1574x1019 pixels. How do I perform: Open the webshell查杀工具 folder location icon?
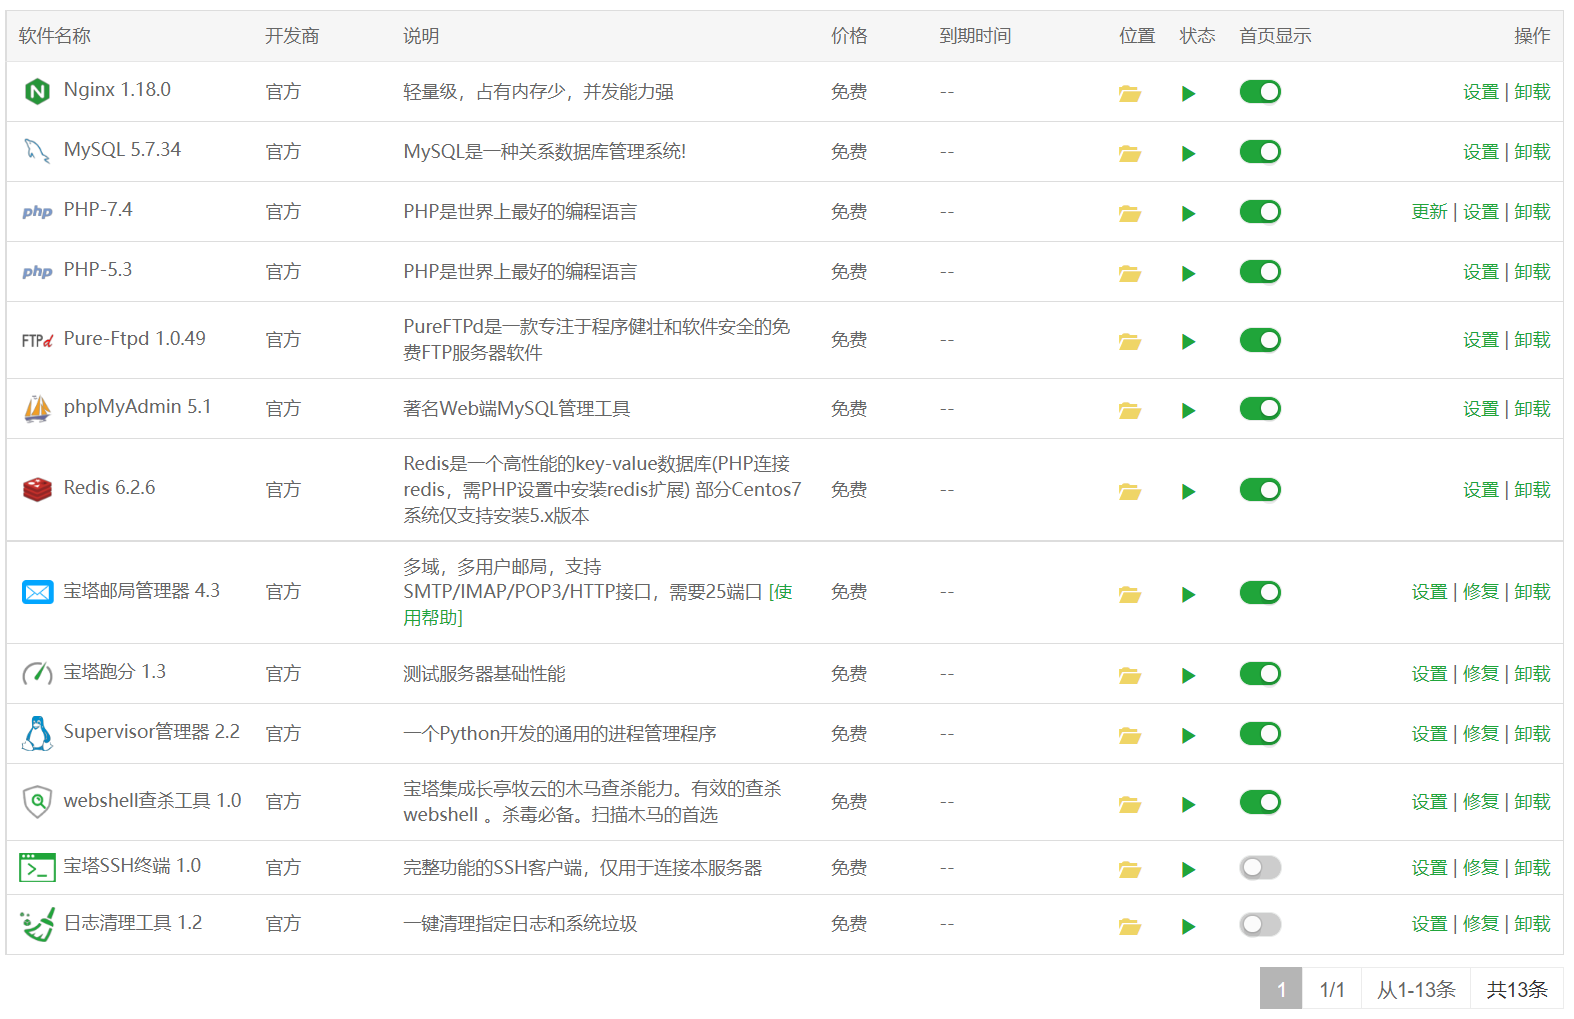click(1130, 804)
